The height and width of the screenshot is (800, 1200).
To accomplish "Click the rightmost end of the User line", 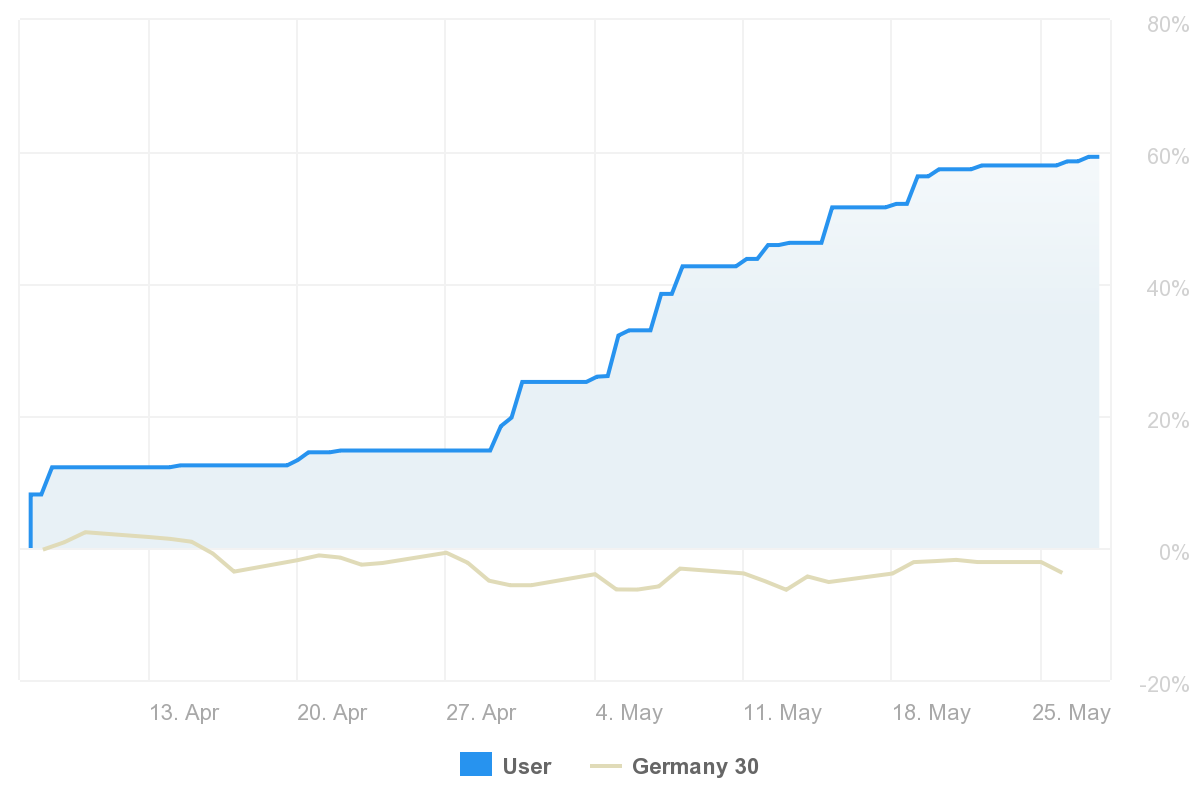I will (x=1098, y=157).
